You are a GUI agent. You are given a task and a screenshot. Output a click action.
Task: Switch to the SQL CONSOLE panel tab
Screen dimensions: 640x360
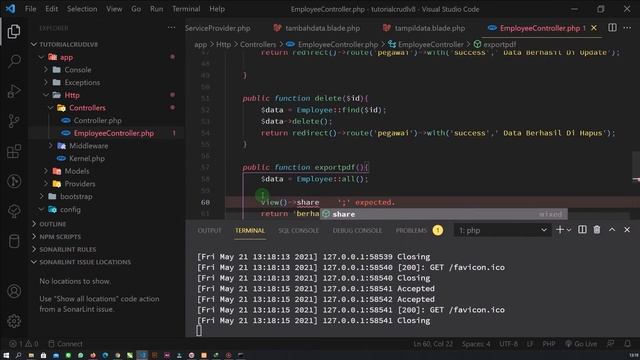point(298,231)
